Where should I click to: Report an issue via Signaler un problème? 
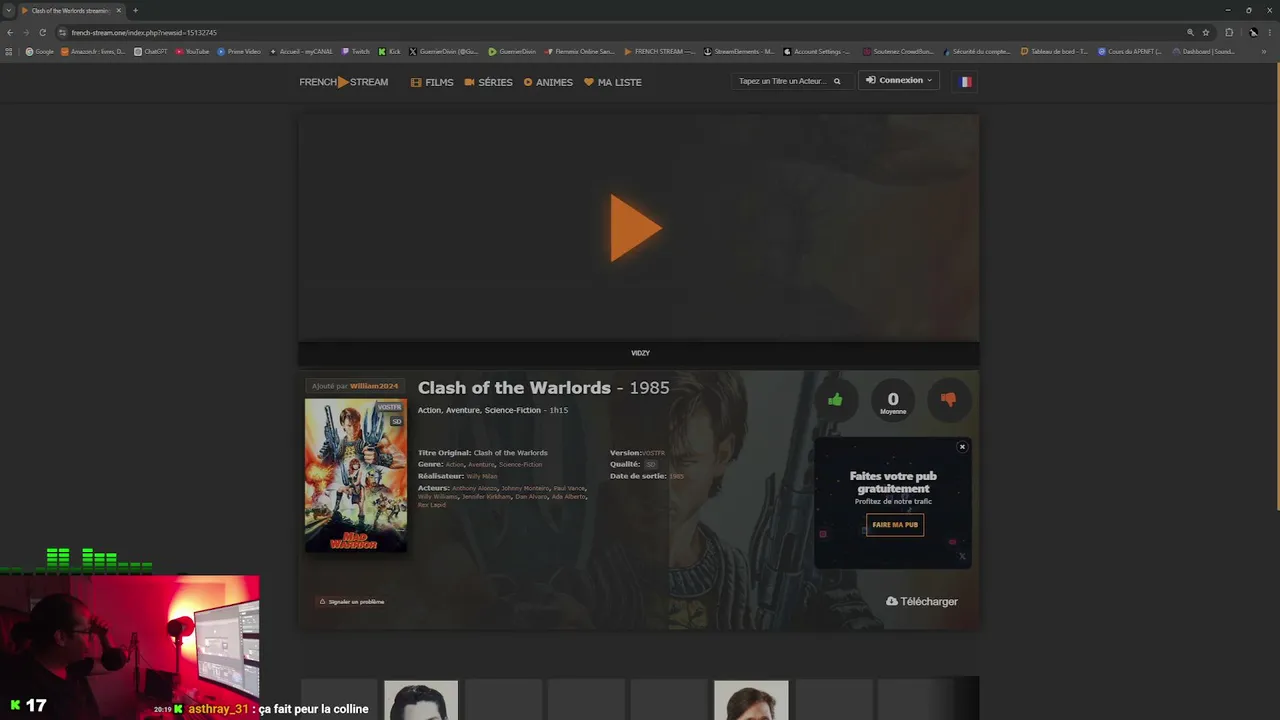coord(352,602)
